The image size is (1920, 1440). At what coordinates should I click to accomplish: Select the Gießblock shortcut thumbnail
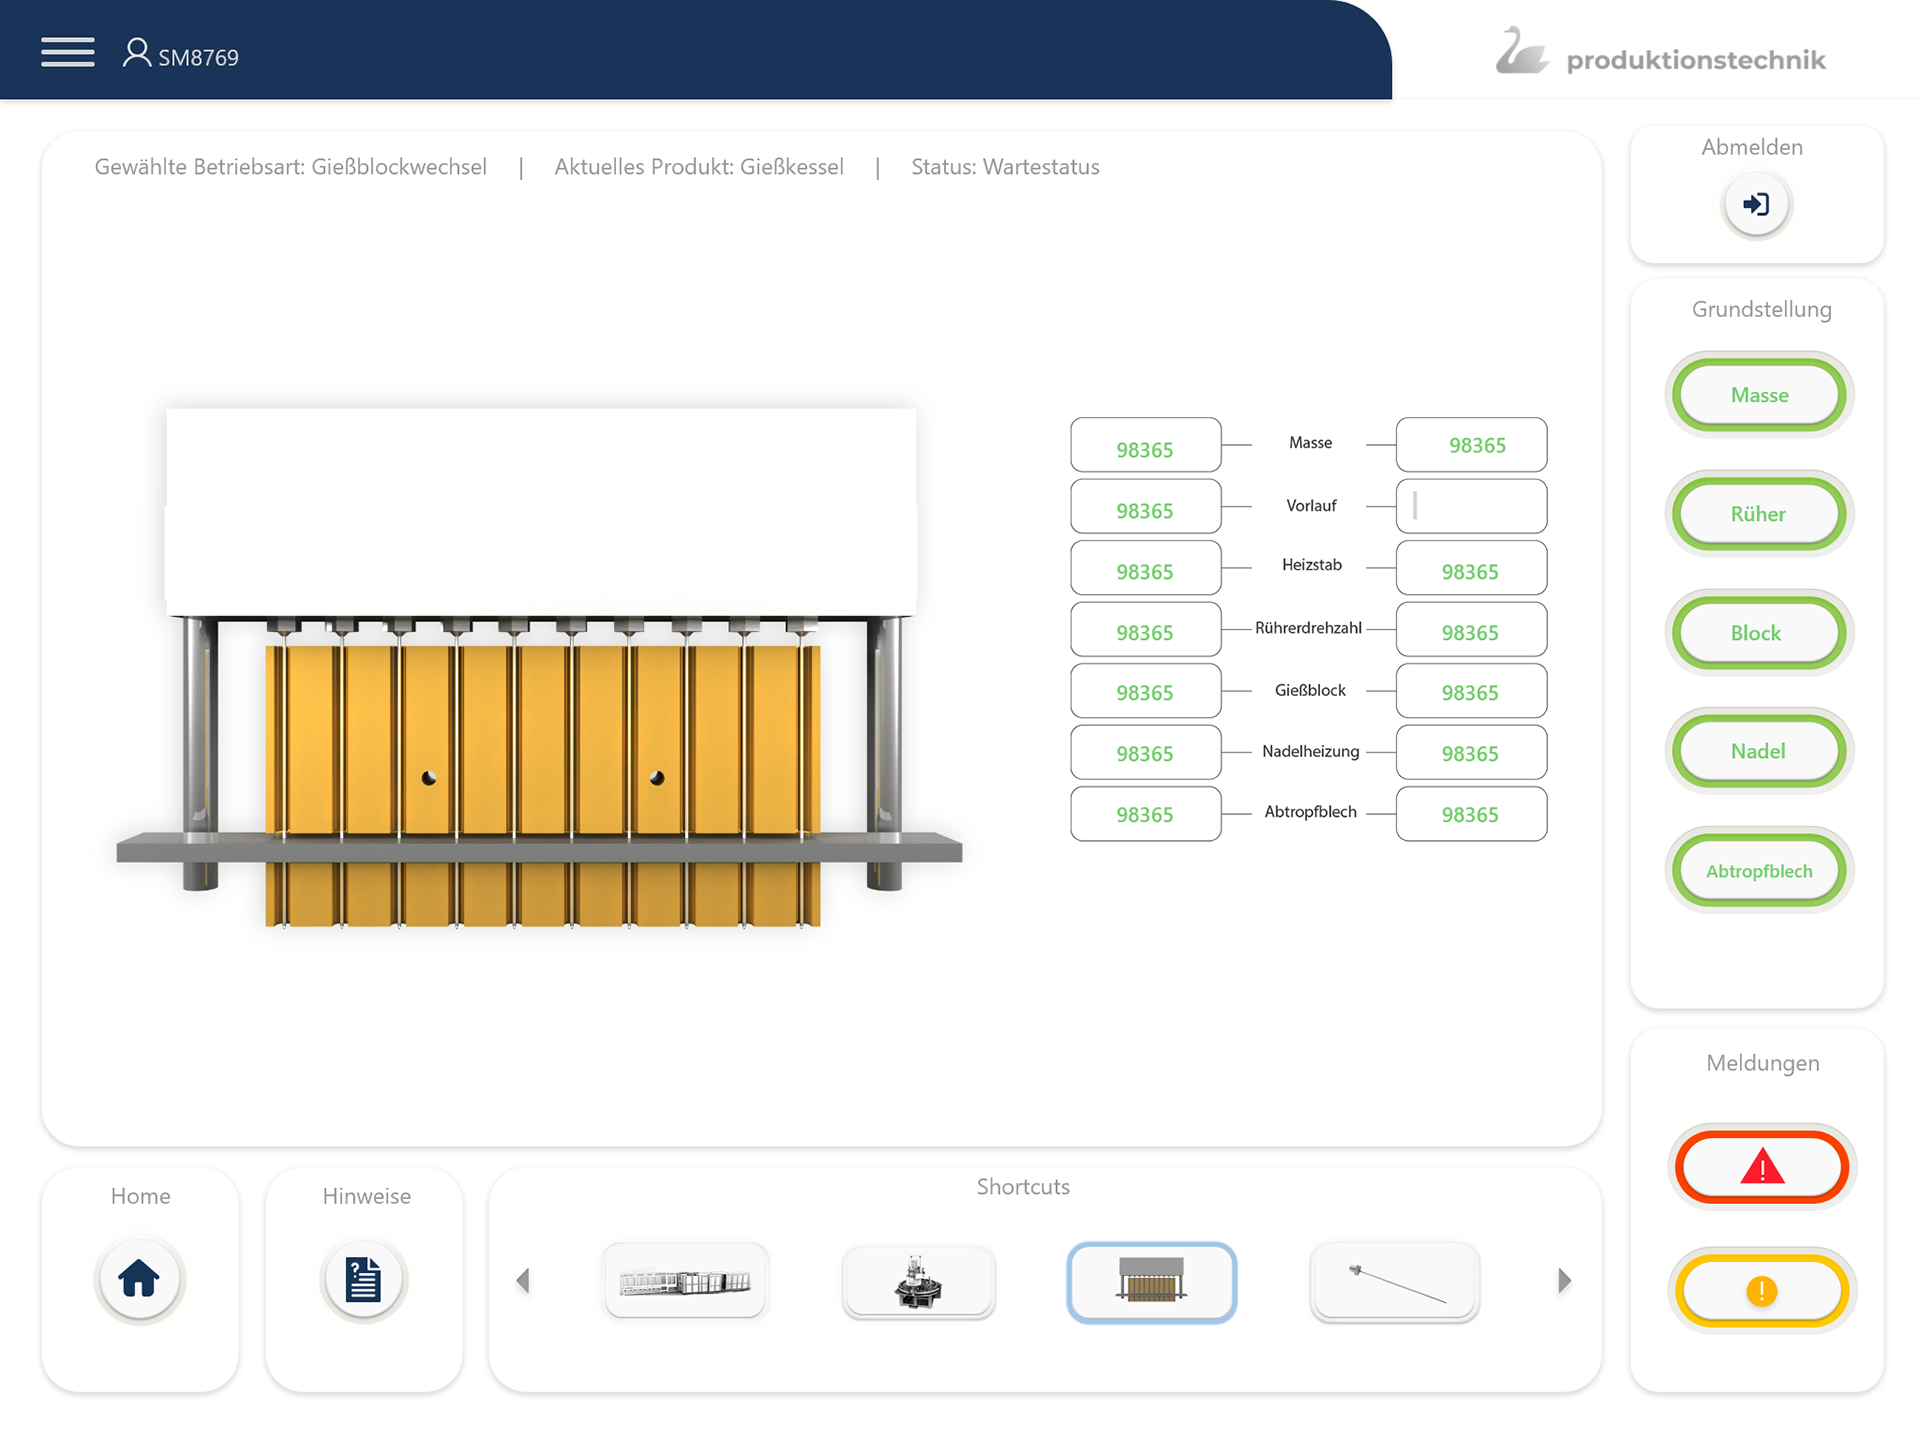pyautogui.click(x=1152, y=1281)
